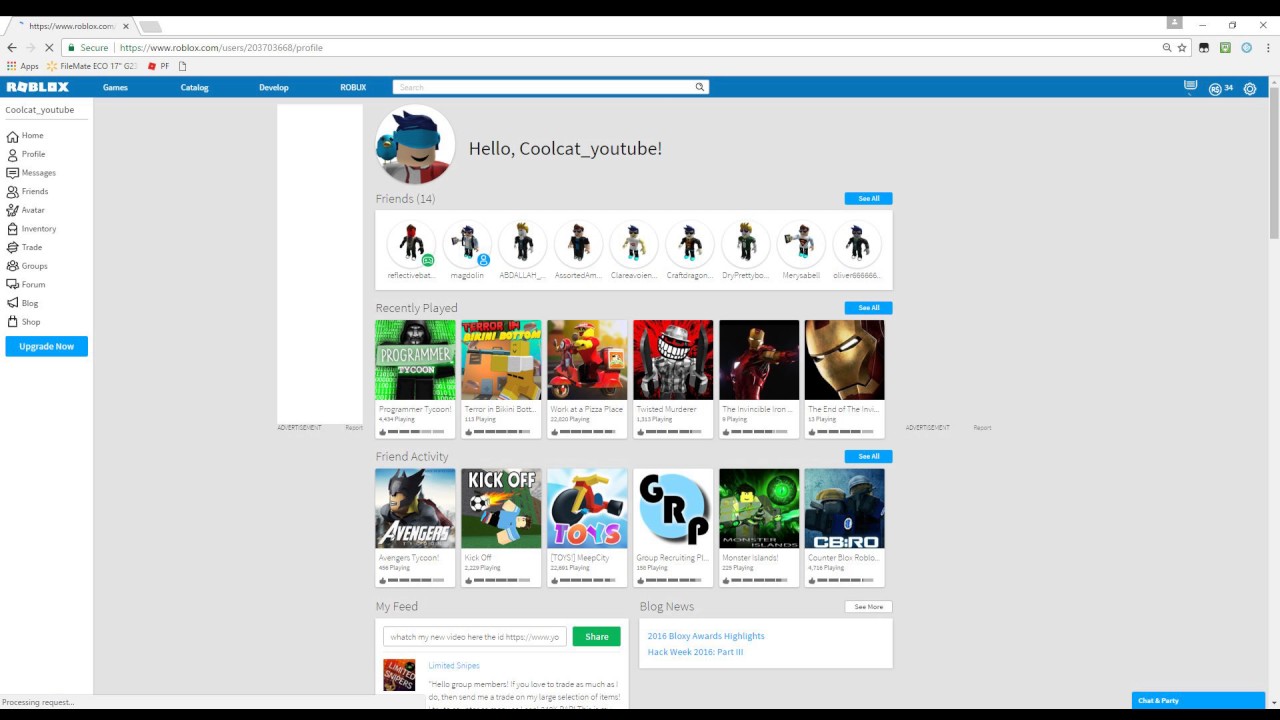Open friend Merysabell's avatar

click(x=801, y=244)
